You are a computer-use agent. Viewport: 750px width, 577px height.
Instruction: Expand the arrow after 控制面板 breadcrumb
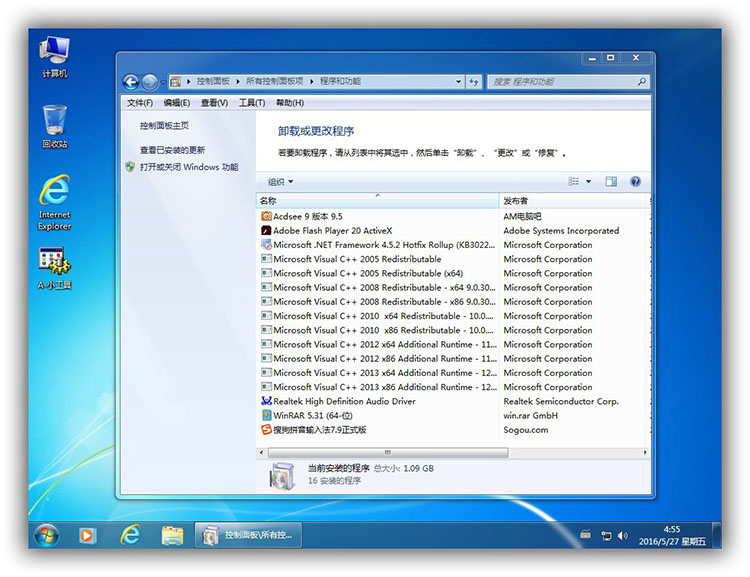238,82
